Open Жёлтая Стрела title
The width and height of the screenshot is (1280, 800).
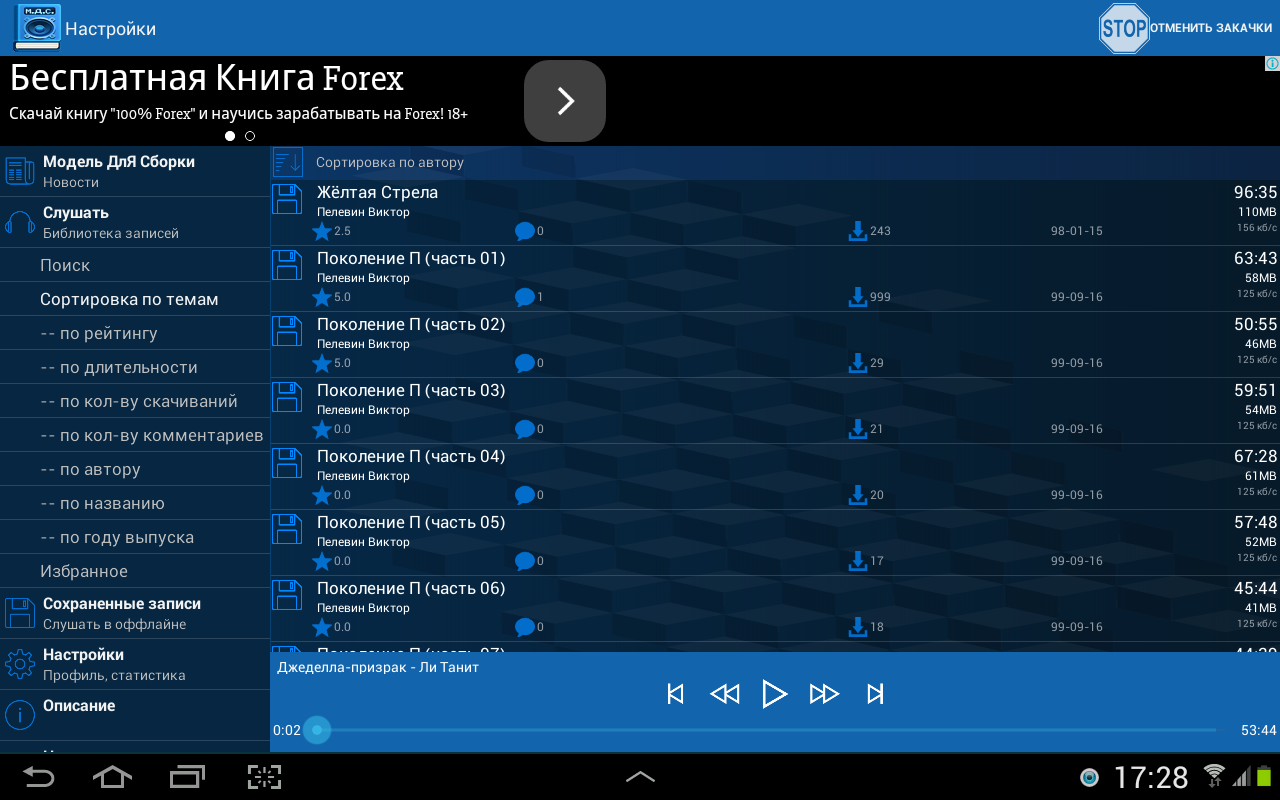point(377,192)
